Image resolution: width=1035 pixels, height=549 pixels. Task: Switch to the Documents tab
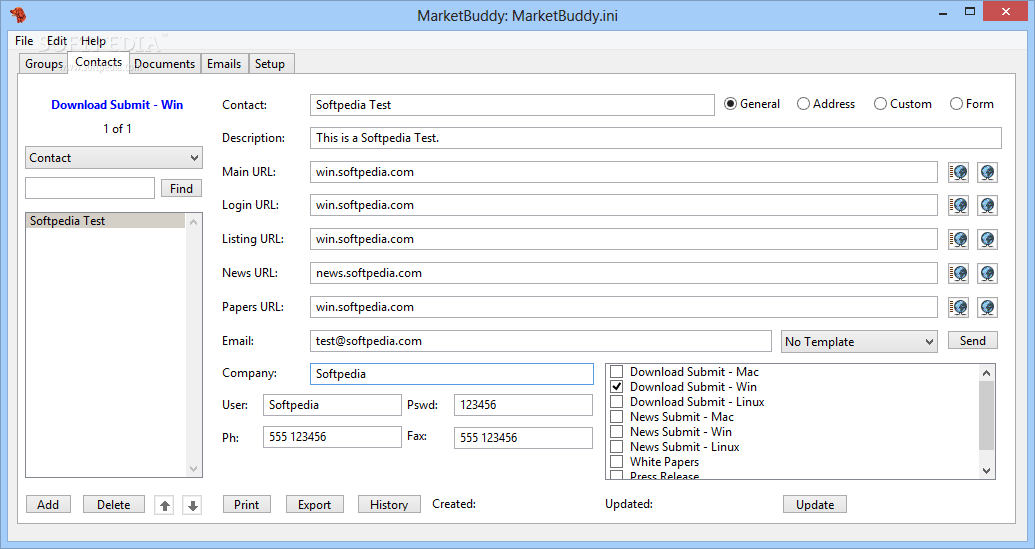coord(164,64)
